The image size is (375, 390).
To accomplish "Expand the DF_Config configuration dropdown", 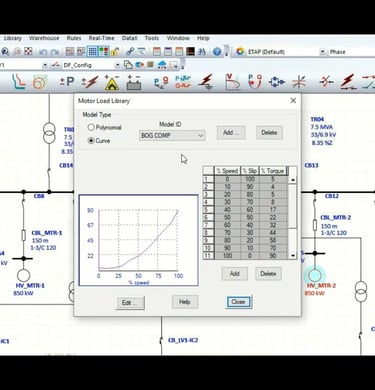I will point(117,65).
